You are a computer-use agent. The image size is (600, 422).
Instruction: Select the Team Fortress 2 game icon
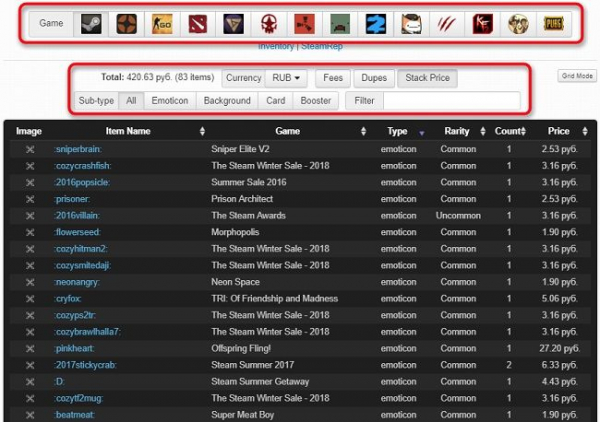127,24
